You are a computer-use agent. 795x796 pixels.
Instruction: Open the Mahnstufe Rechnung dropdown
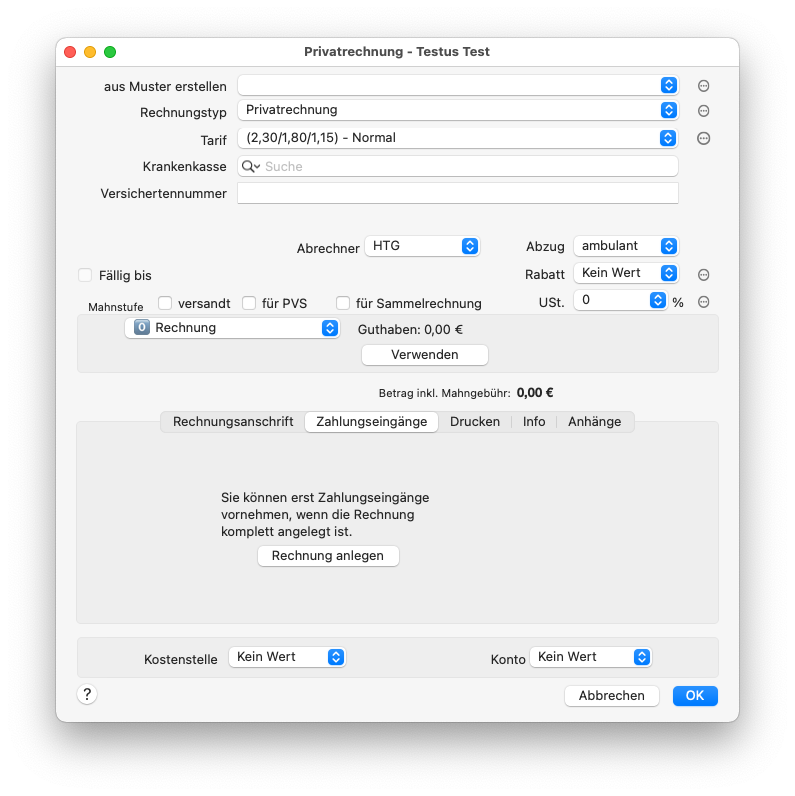coord(232,328)
